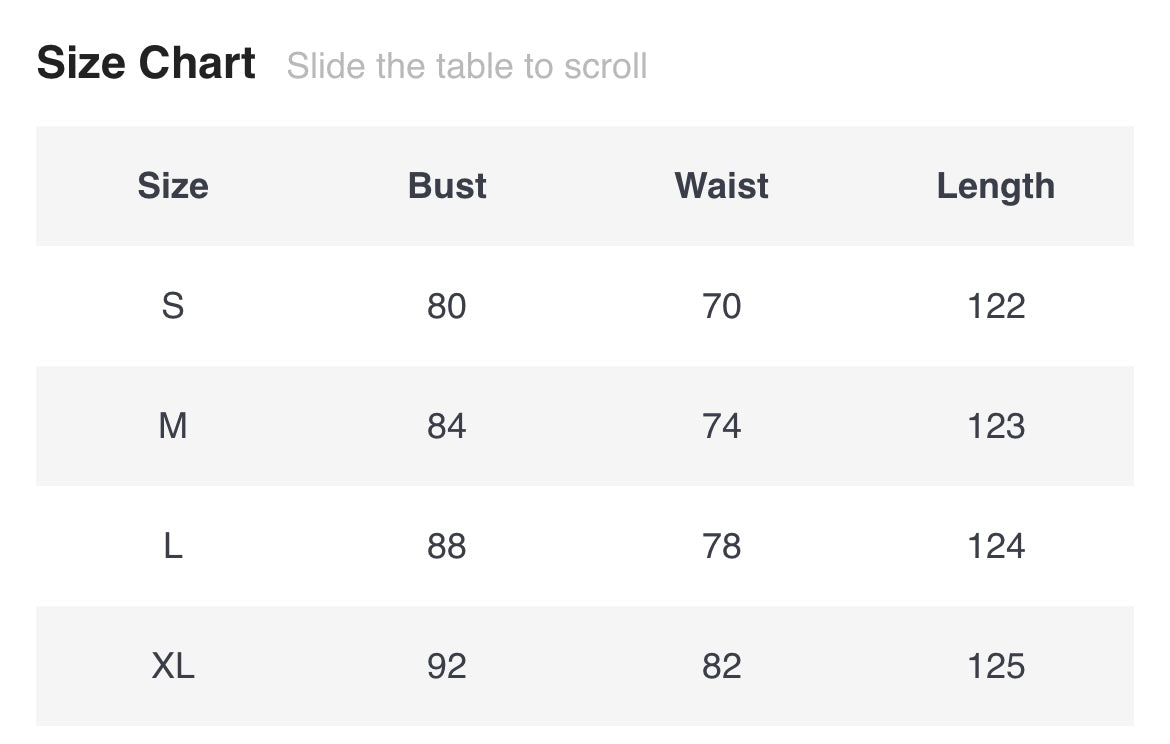The height and width of the screenshot is (744, 1170).
Task: Pick bust value 88 in the L row
Action: (447, 546)
